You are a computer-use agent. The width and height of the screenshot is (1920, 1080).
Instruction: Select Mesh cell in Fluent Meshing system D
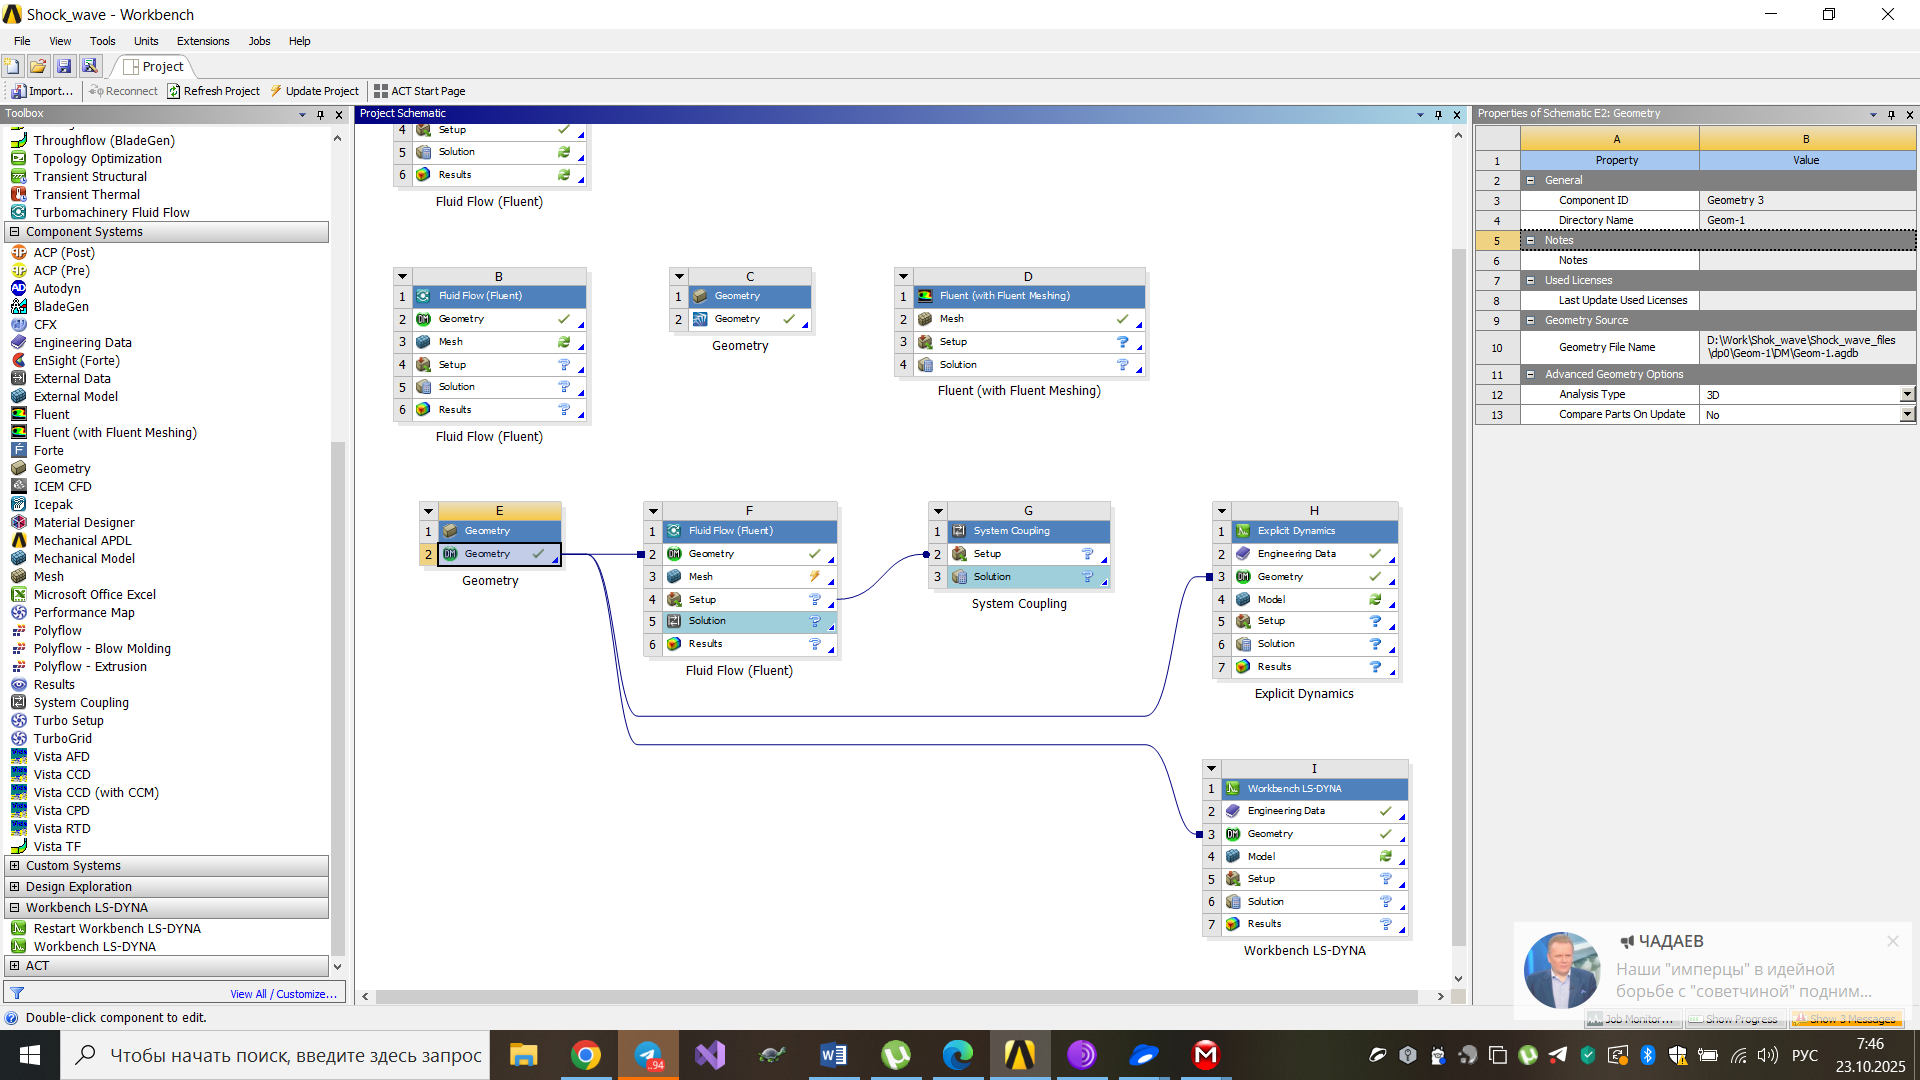point(1028,319)
